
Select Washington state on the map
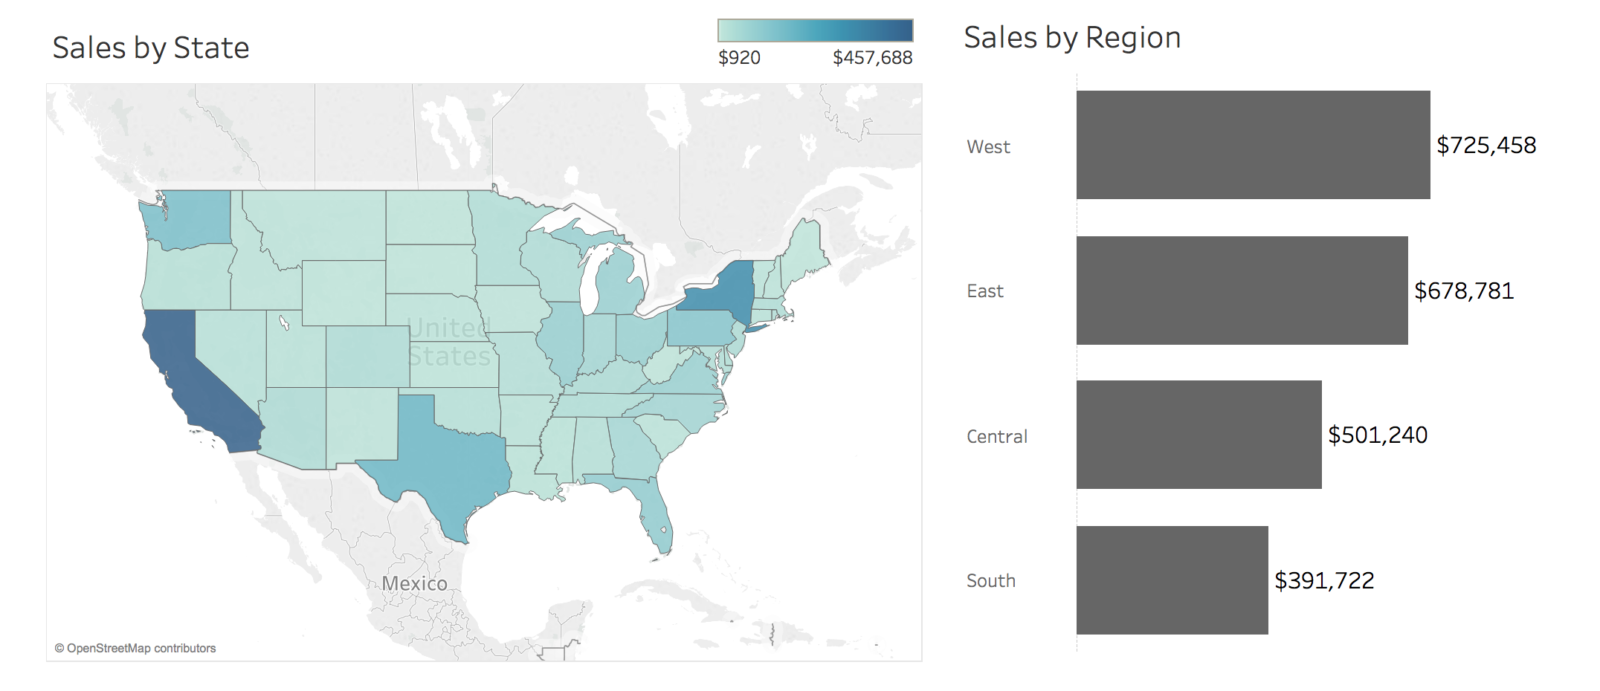pyautogui.click(x=192, y=218)
